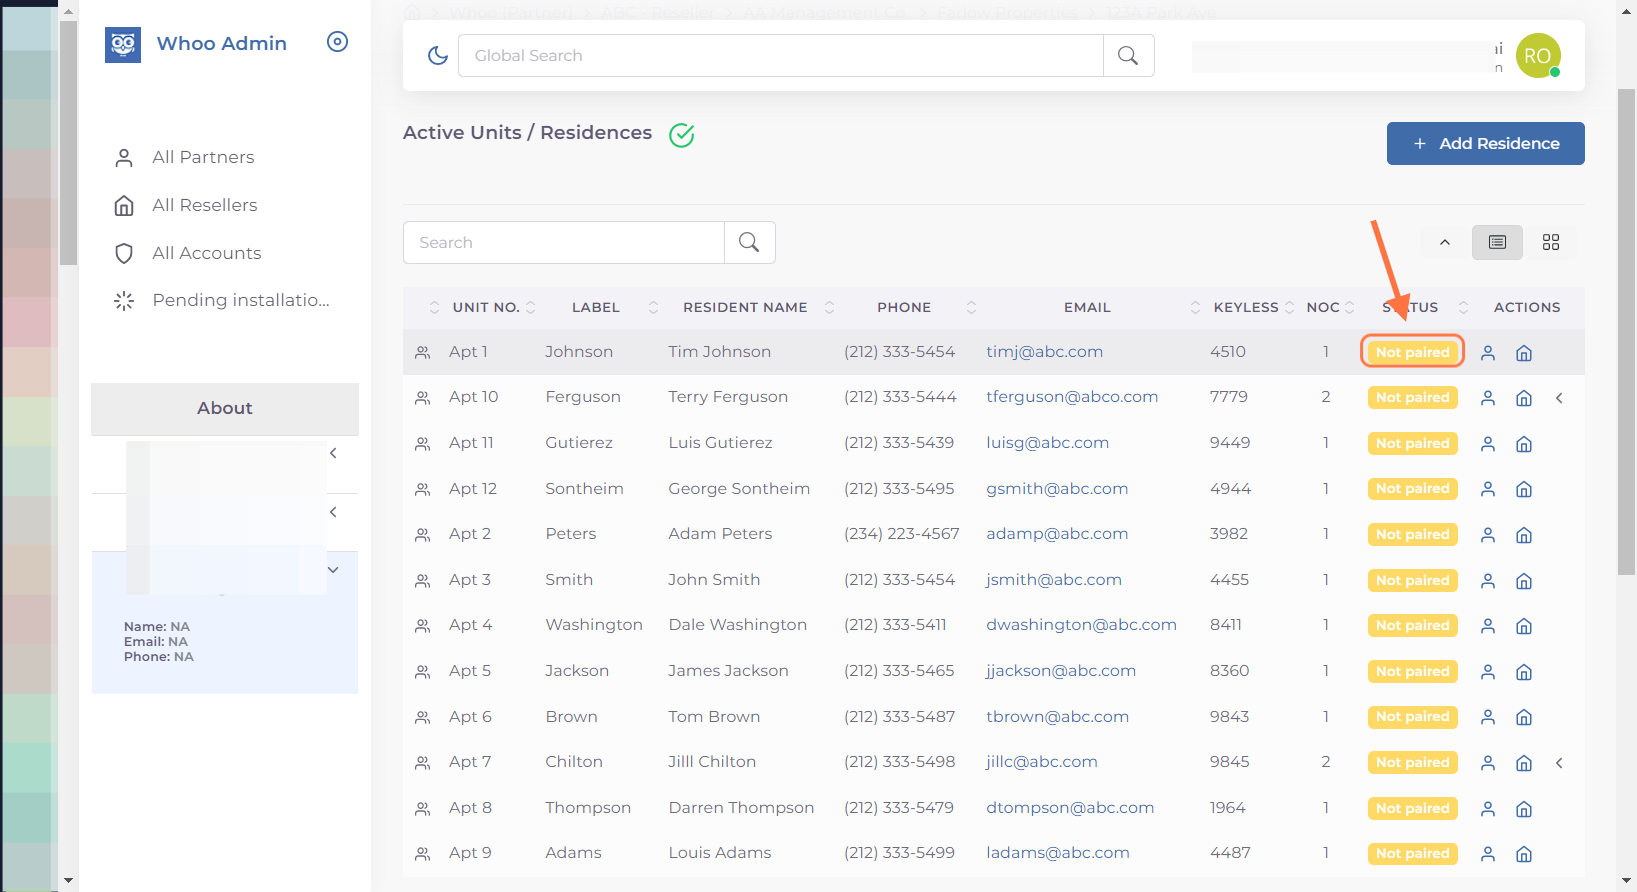Click the home icon for Apt 9

(x=1524, y=854)
